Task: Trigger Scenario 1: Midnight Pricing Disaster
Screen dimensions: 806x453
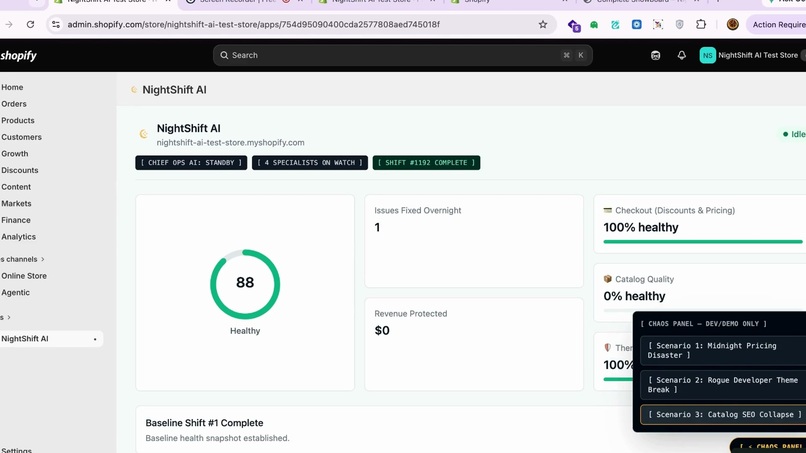Action: pos(723,350)
